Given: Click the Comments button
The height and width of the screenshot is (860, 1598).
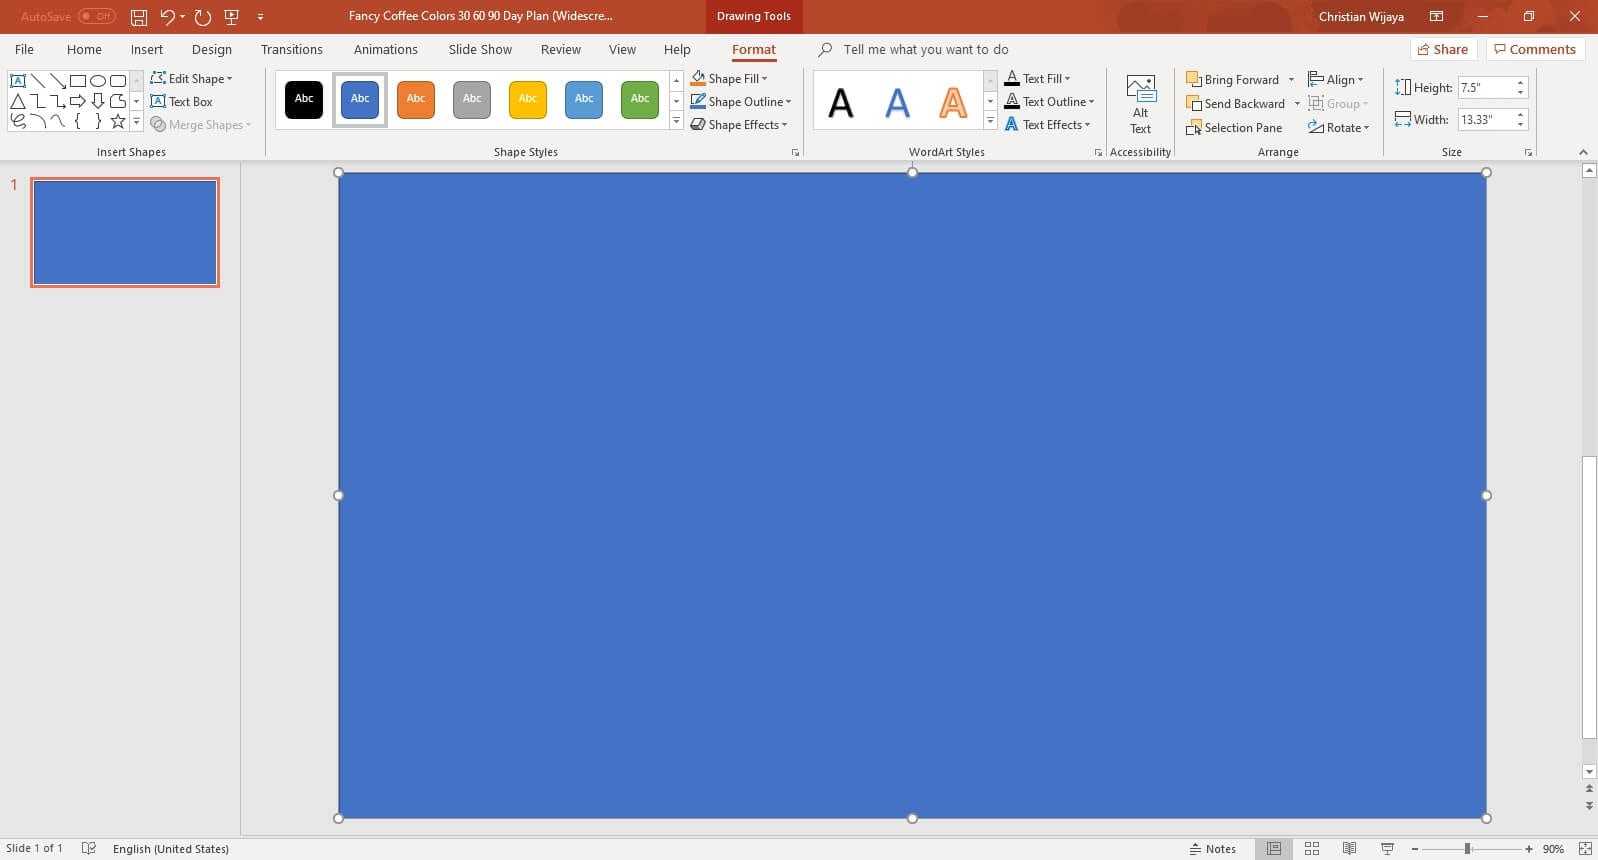Looking at the screenshot, I should tap(1535, 49).
